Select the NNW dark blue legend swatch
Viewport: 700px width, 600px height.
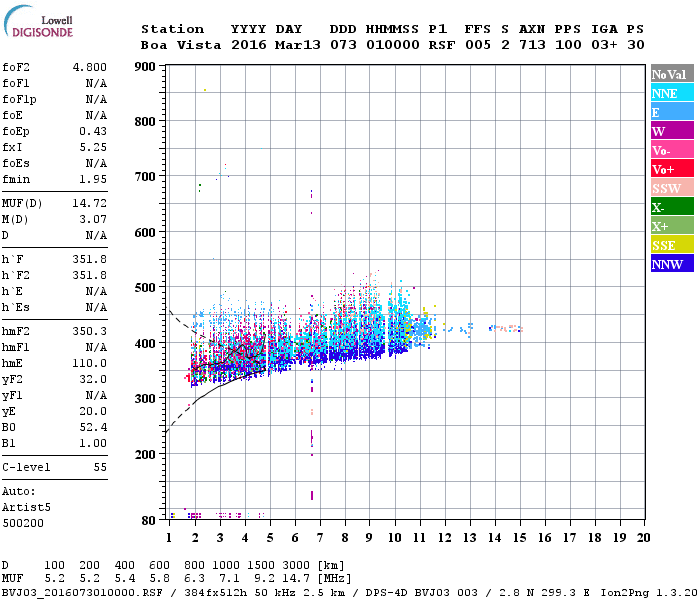pyautogui.click(x=672, y=263)
